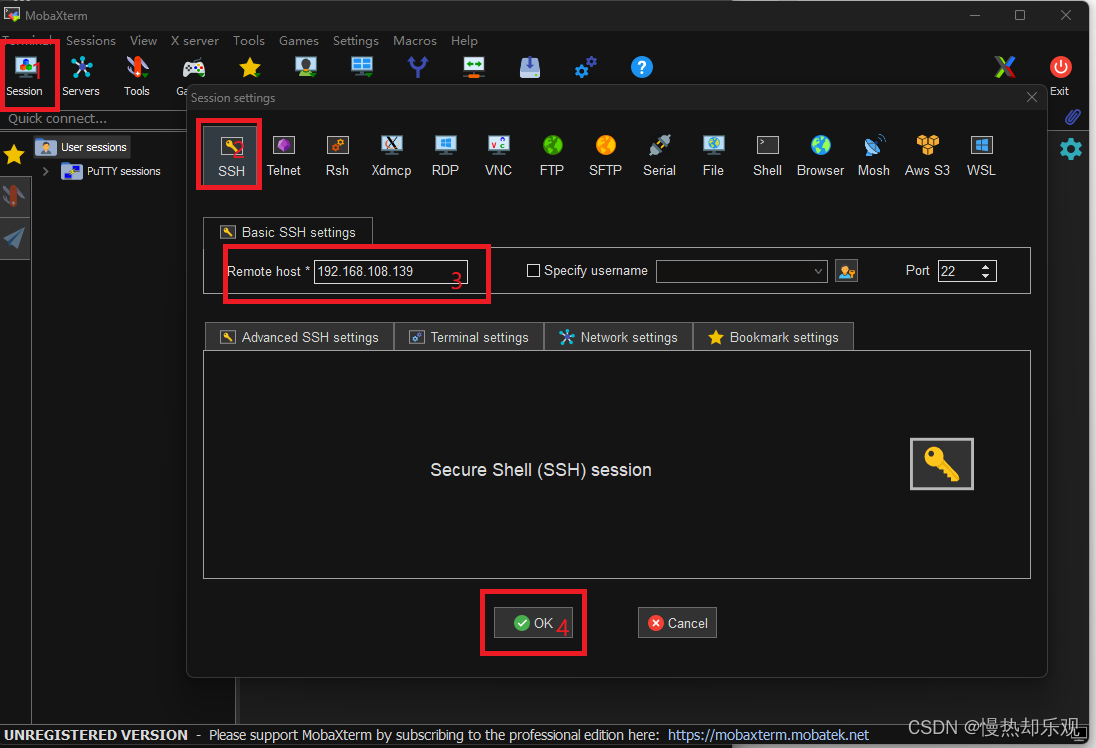Open the Tools menu

tap(249, 41)
